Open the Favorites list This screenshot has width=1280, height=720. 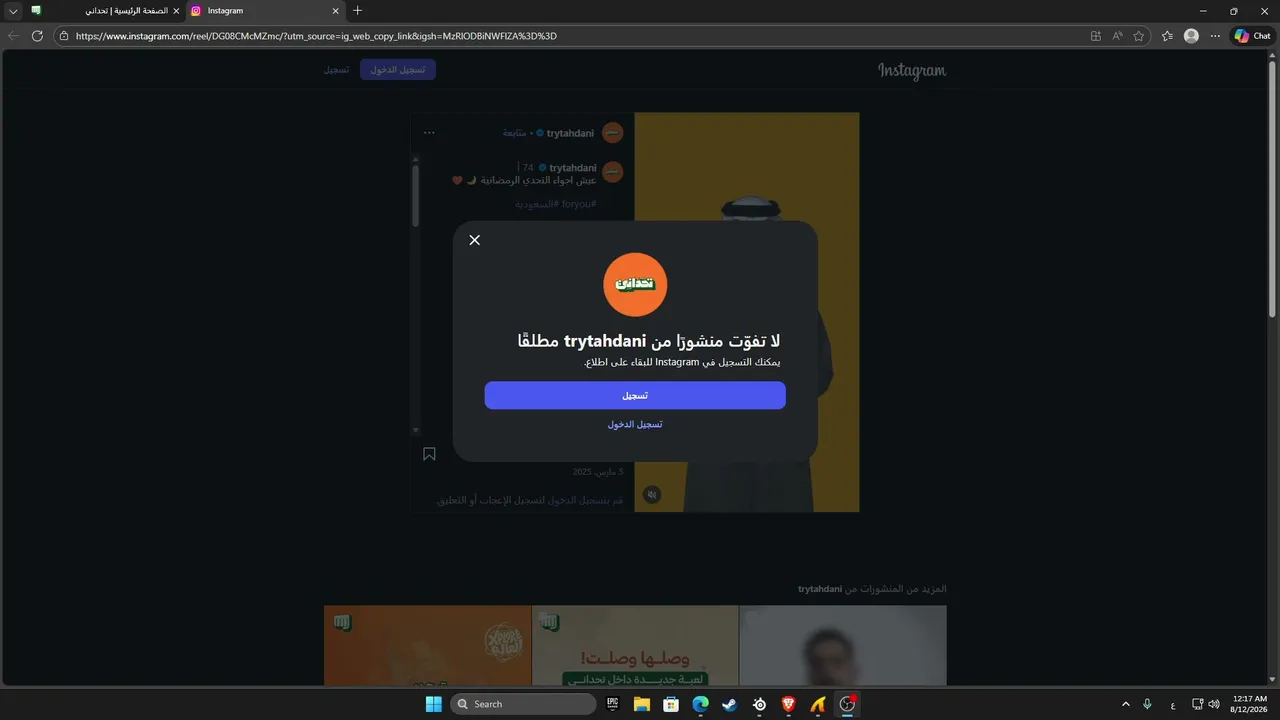1167,36
